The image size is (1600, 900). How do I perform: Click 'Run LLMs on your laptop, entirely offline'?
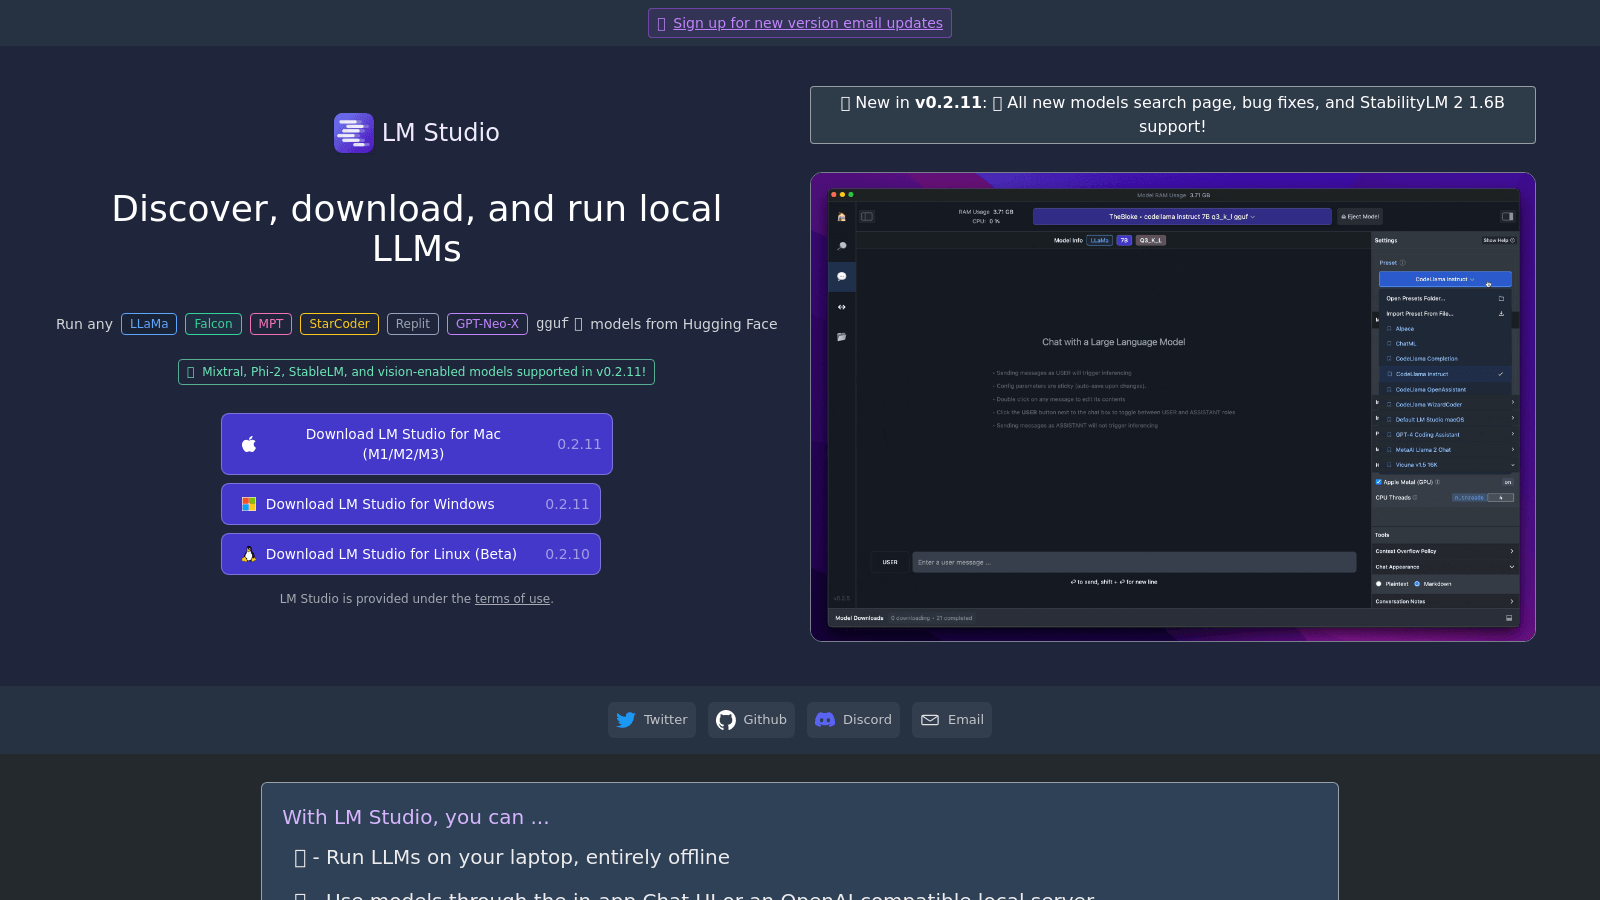click(528, 857)
